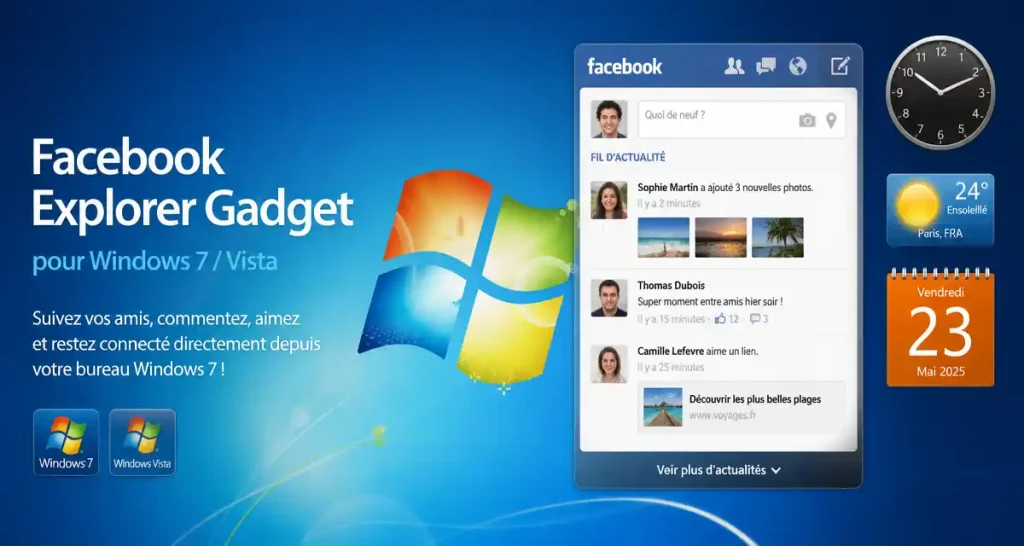Open the friends icon in Facebook header
The width and height of the screenshot is (1024, 546).
pos(734,66)
